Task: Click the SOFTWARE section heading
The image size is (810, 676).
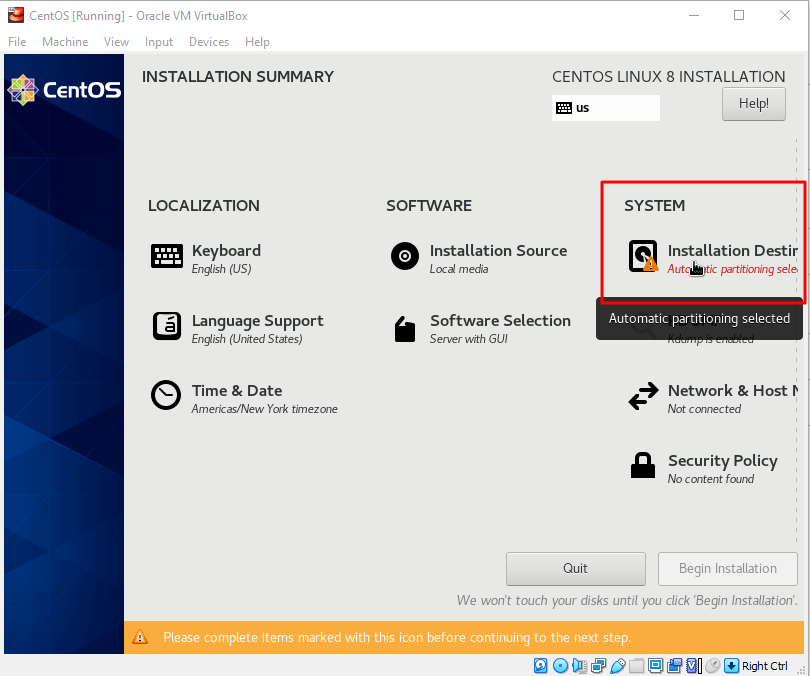Action: click(x=429, y=206)
